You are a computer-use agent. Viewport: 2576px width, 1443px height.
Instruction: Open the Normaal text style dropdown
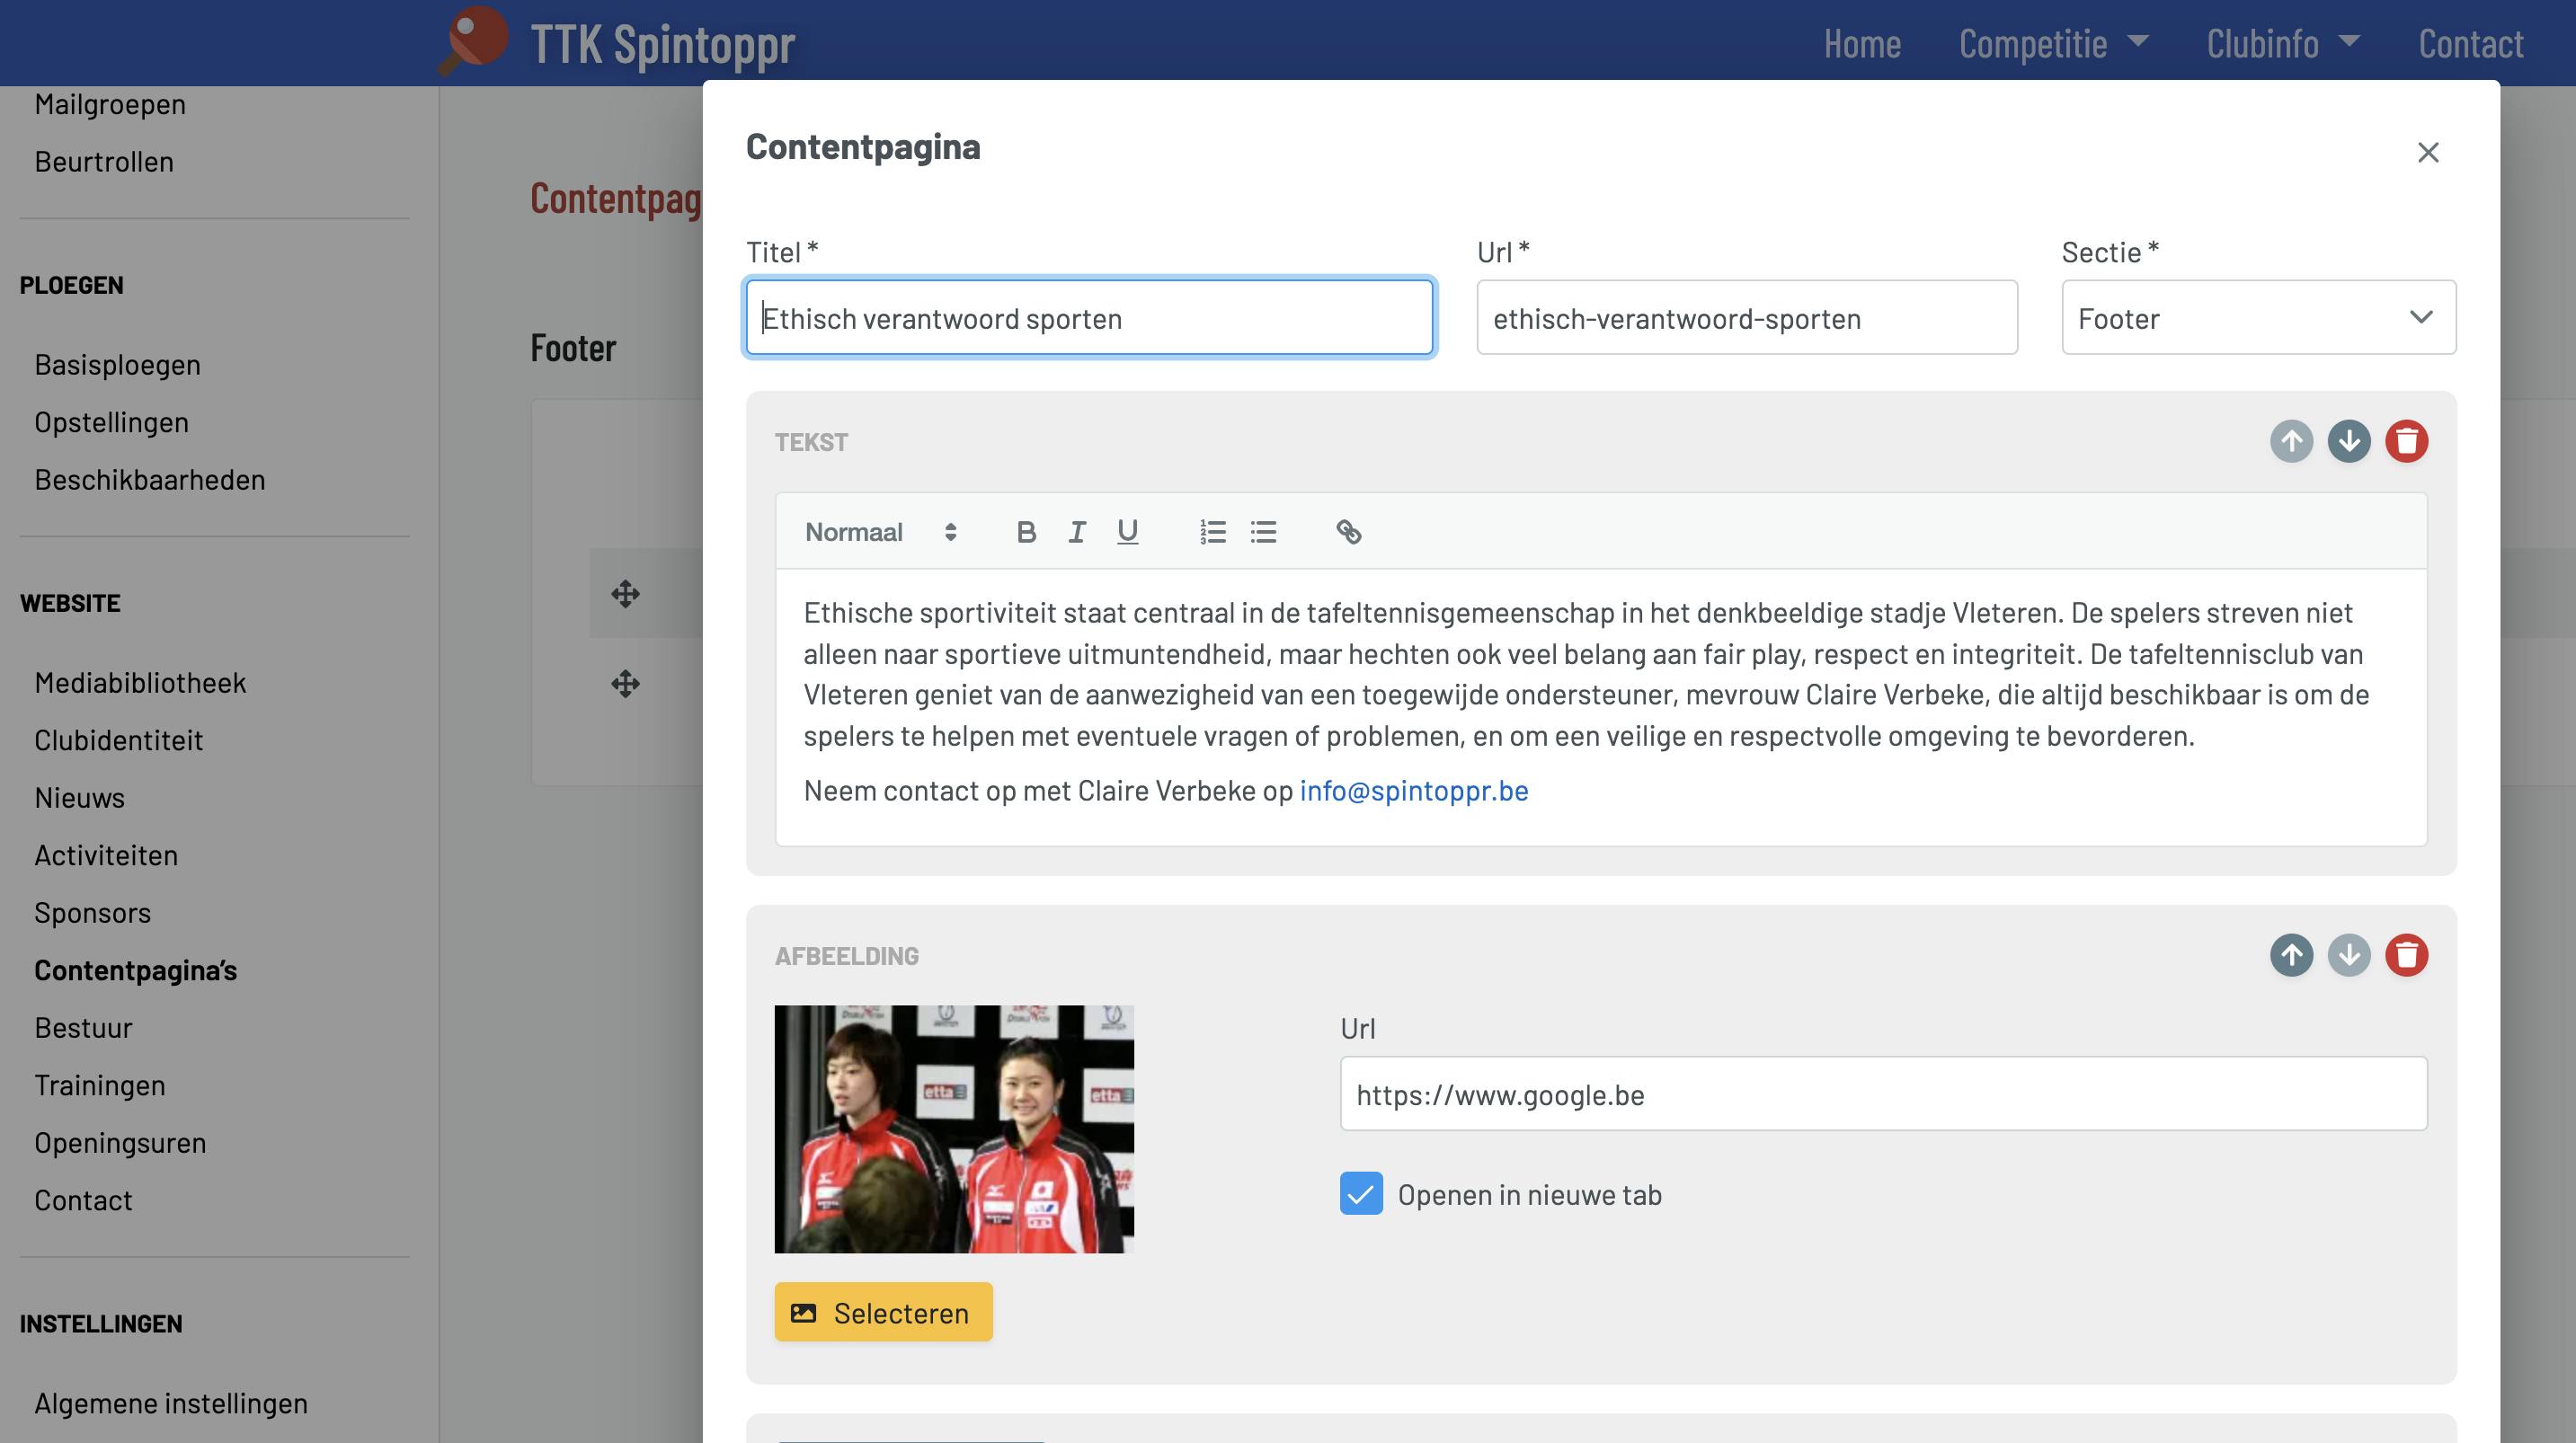coord(881,532)
